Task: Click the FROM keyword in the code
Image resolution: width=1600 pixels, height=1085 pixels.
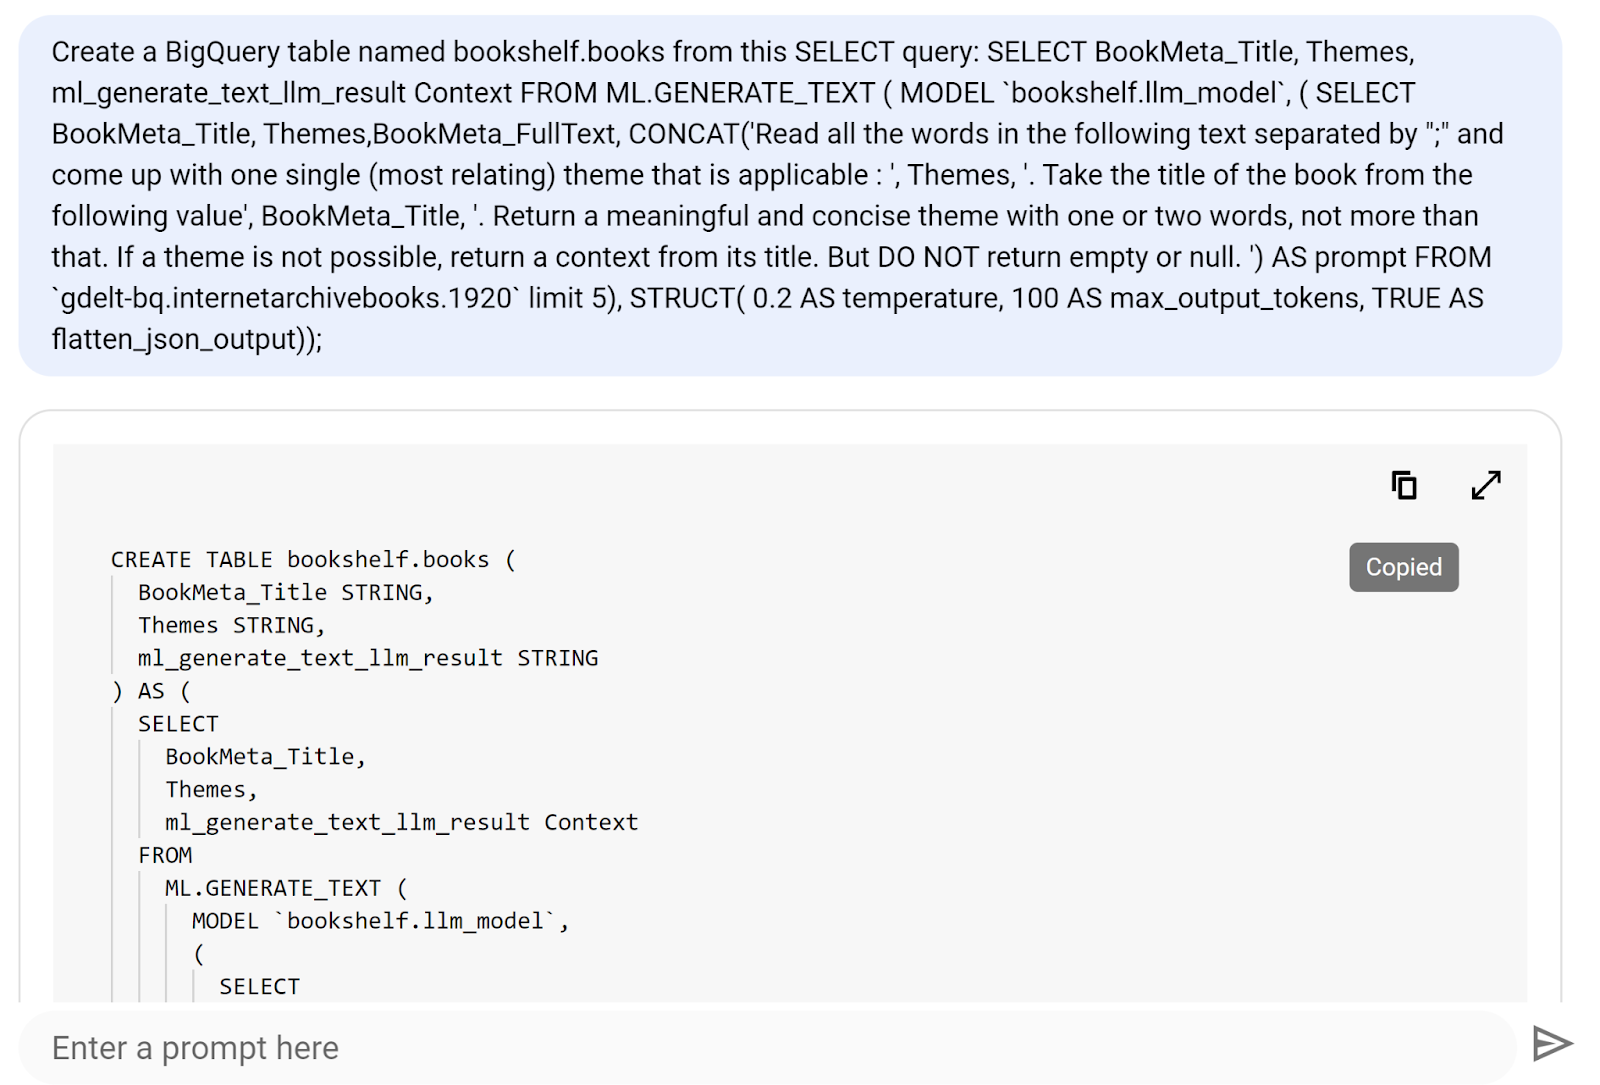Action: click(165, 855)
